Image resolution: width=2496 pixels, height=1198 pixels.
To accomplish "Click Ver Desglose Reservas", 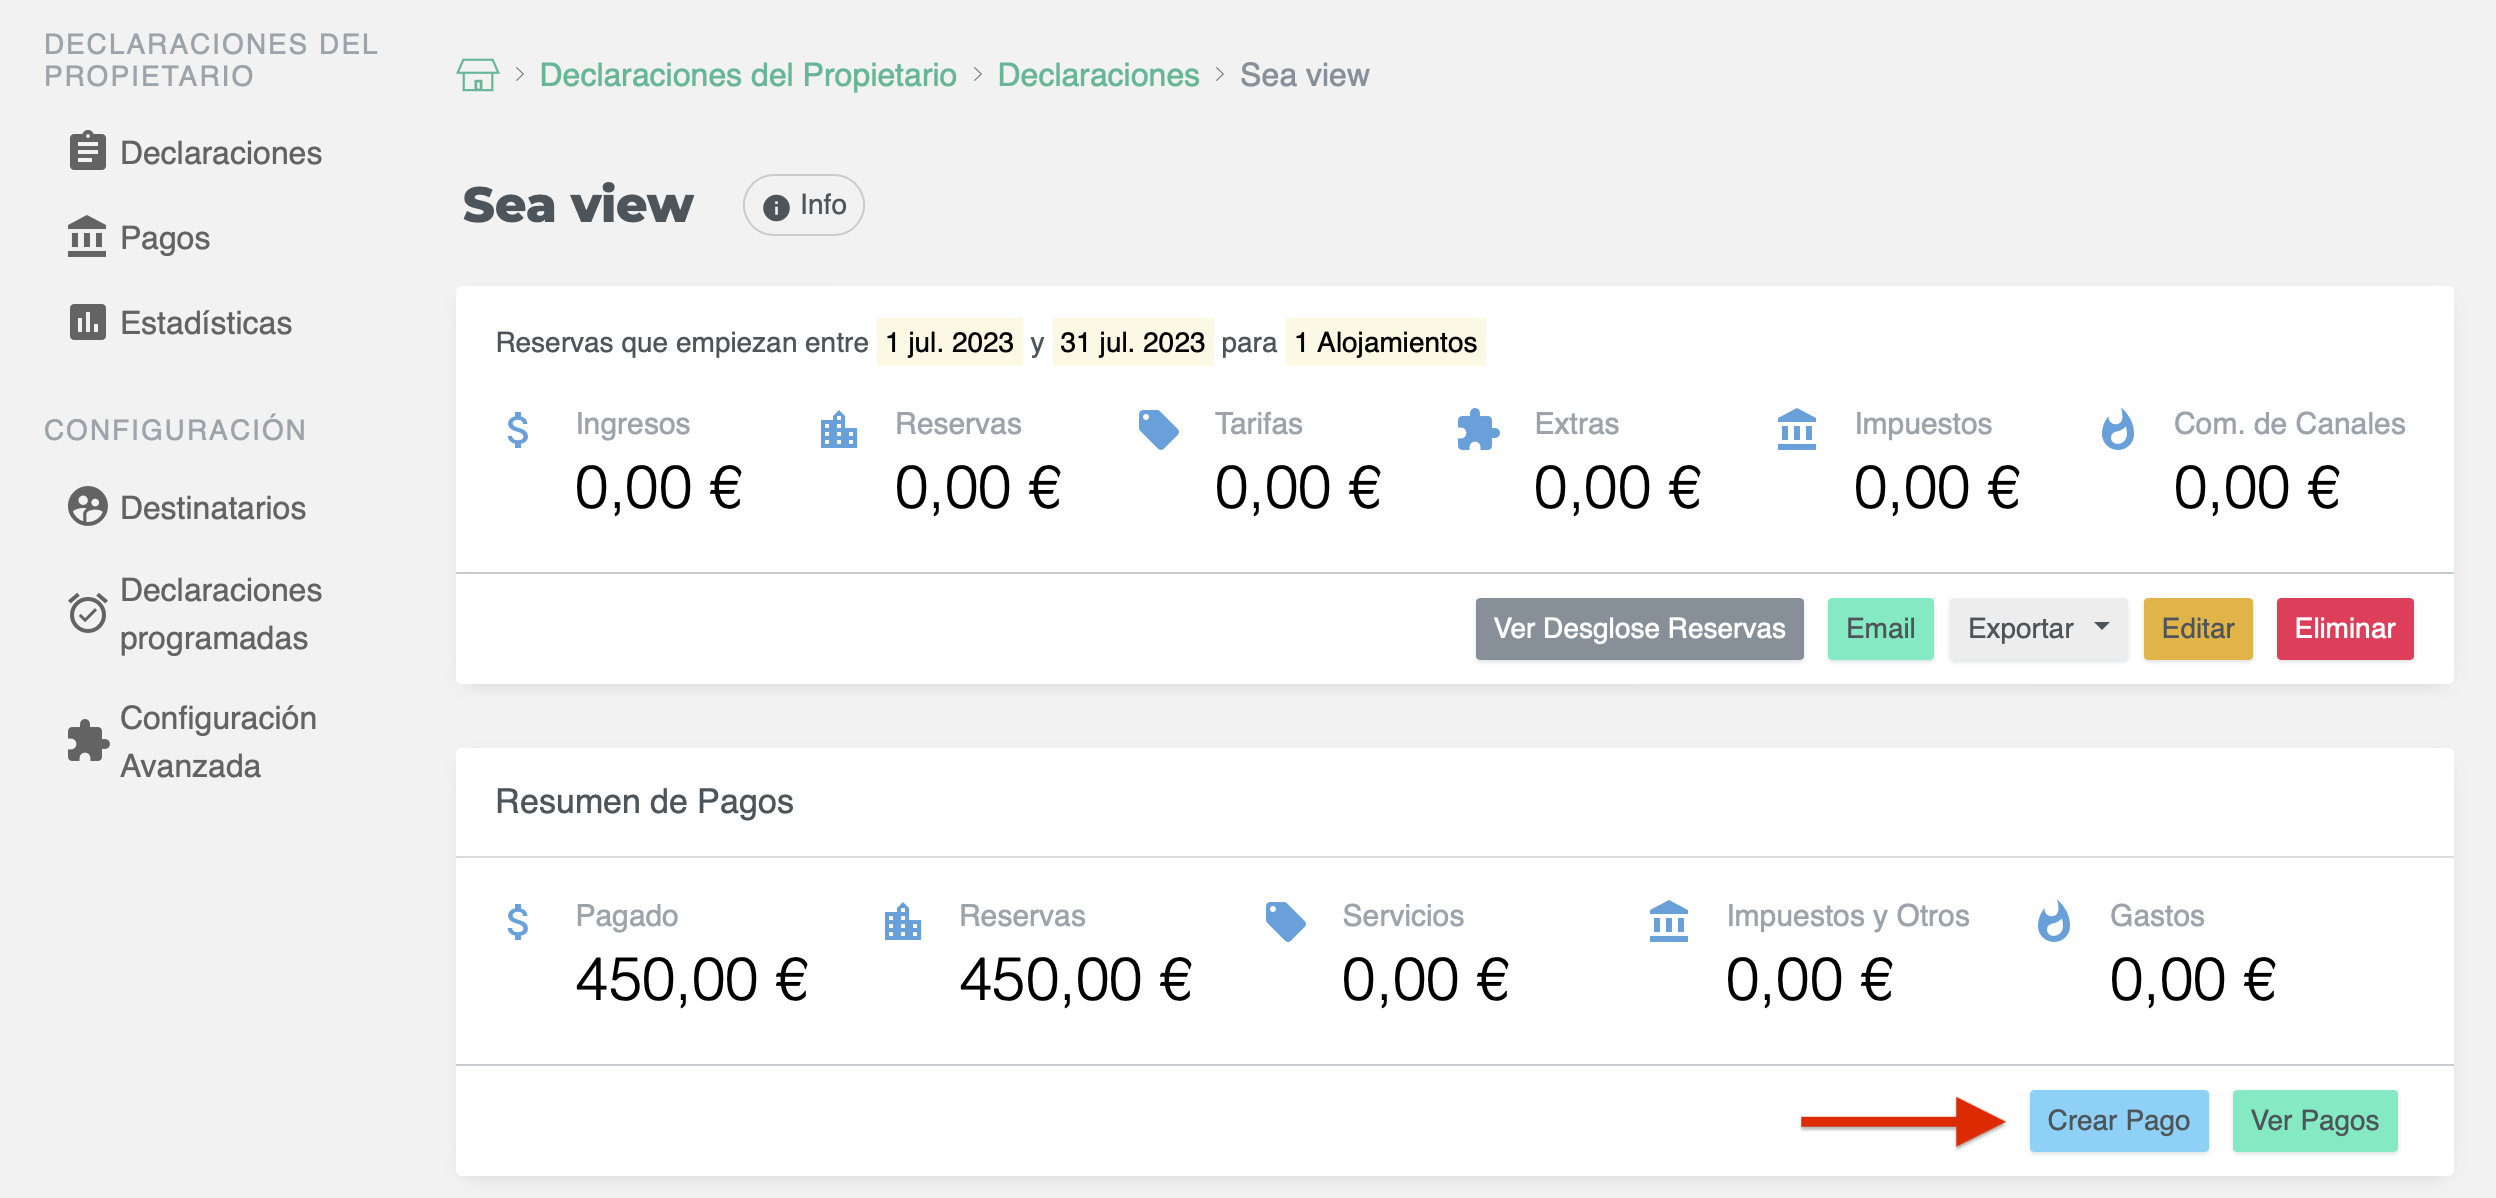I will click(1638, 628).
